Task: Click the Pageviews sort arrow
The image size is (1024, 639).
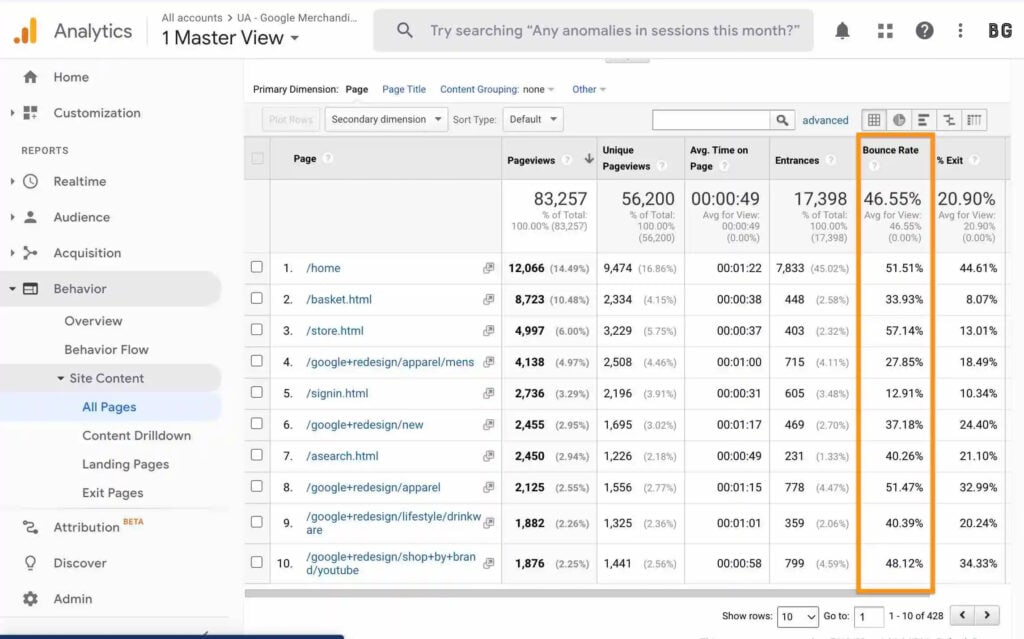Action: pos(588,159)
